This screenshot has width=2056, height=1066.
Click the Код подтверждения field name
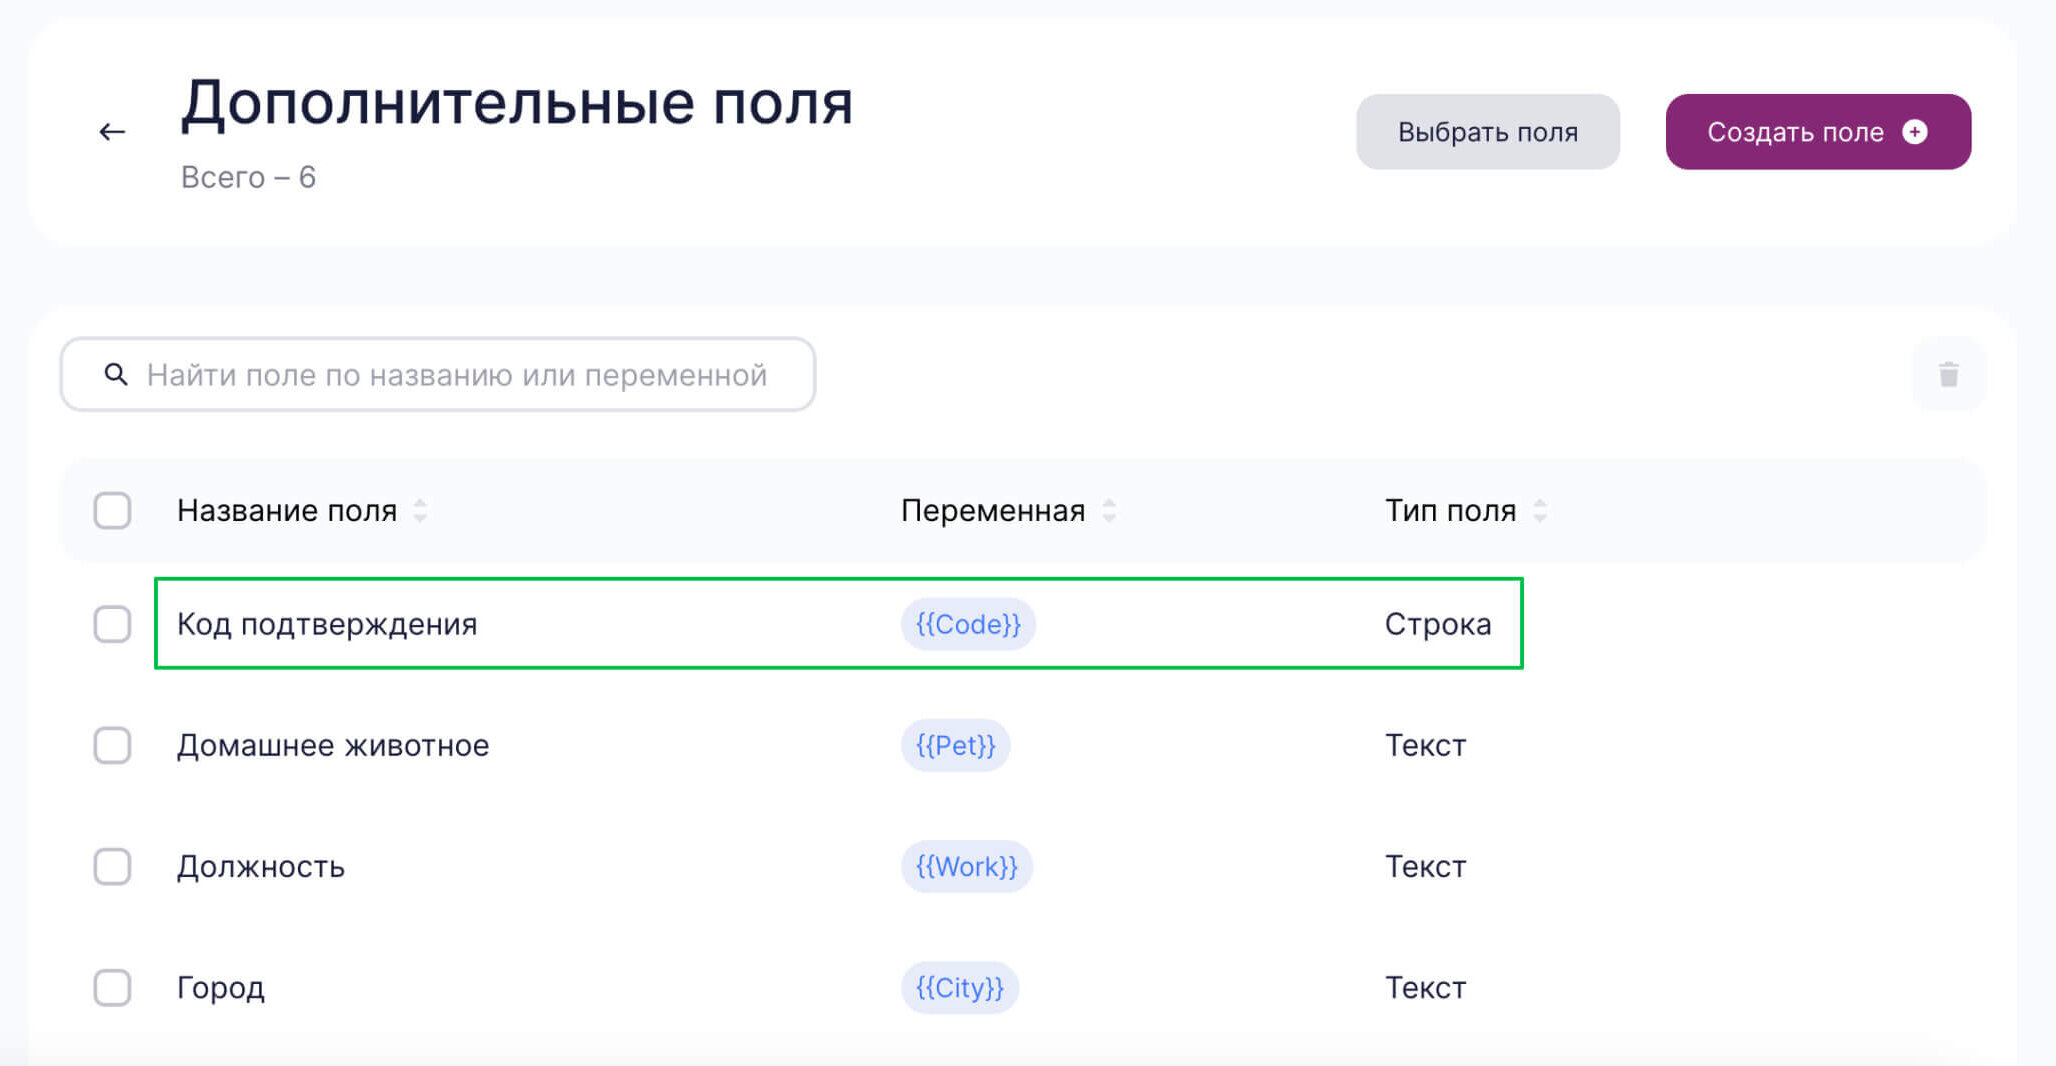pyautogui.click(x=327, y=624)
